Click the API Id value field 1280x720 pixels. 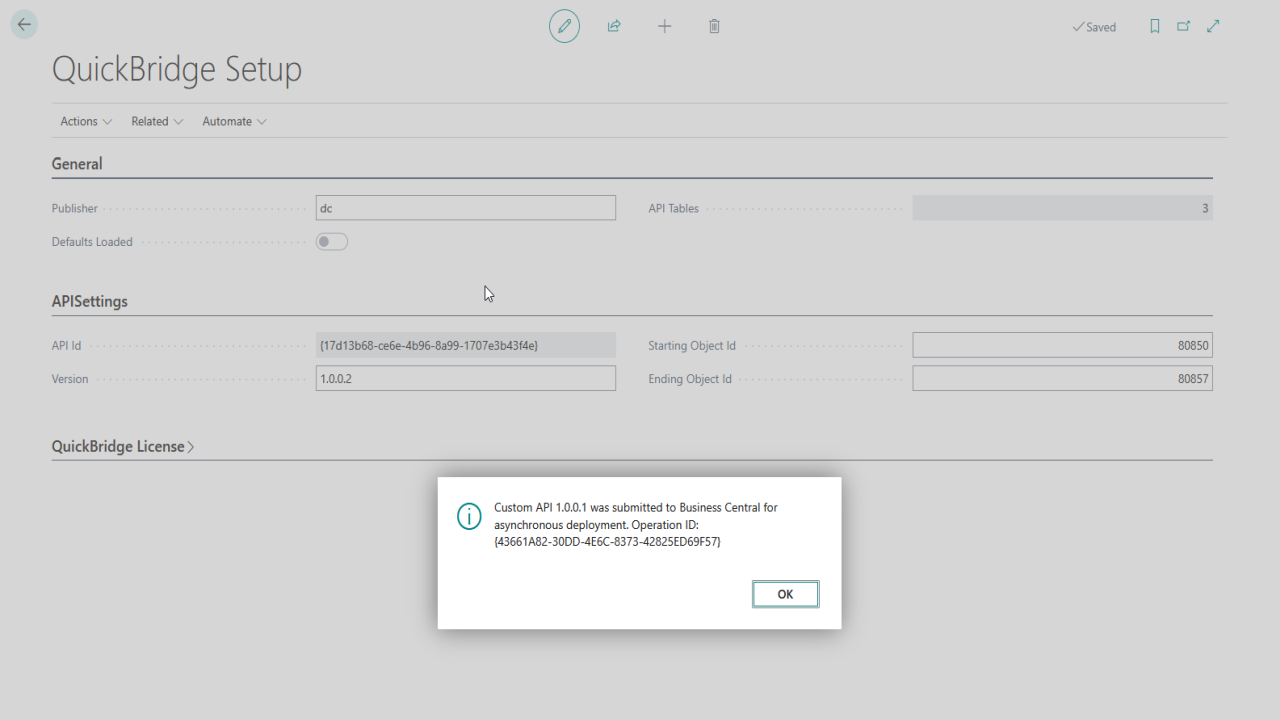click(x=466, y=345)
